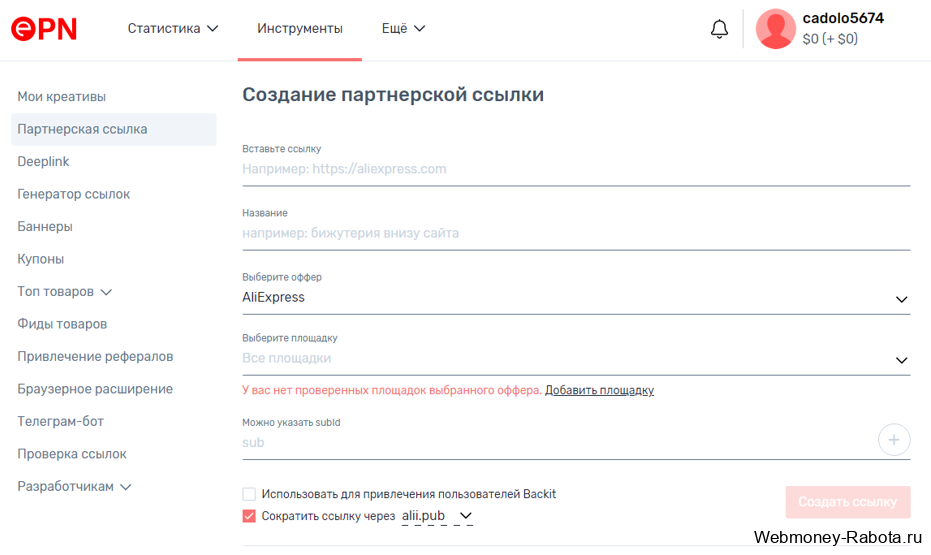Viewport: 931px width, 555px height.
Task: Expand Разработчикам submenu
Action: click(x=74, y=487)
